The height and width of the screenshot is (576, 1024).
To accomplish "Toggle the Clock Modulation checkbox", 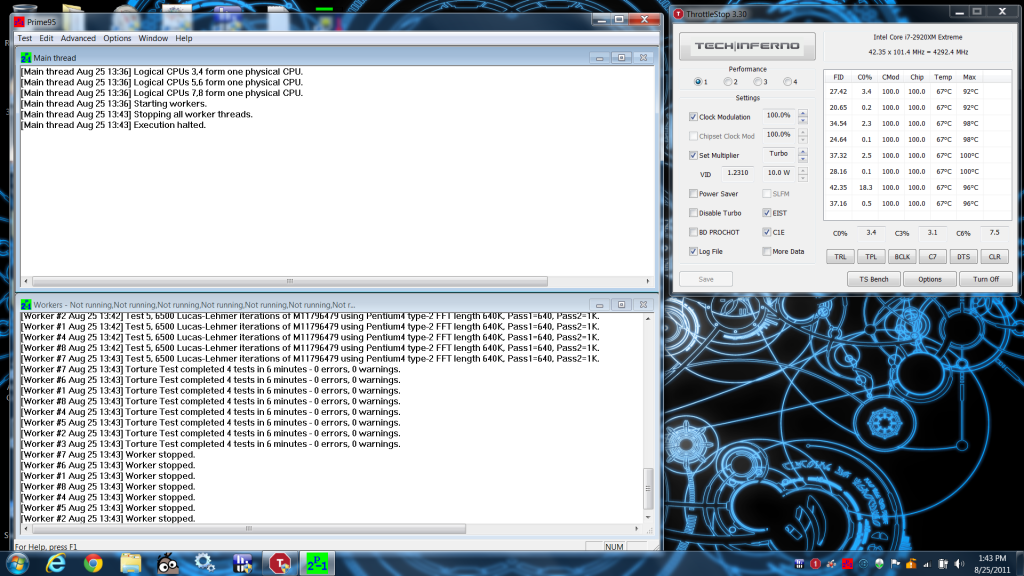I will point(693,117).
